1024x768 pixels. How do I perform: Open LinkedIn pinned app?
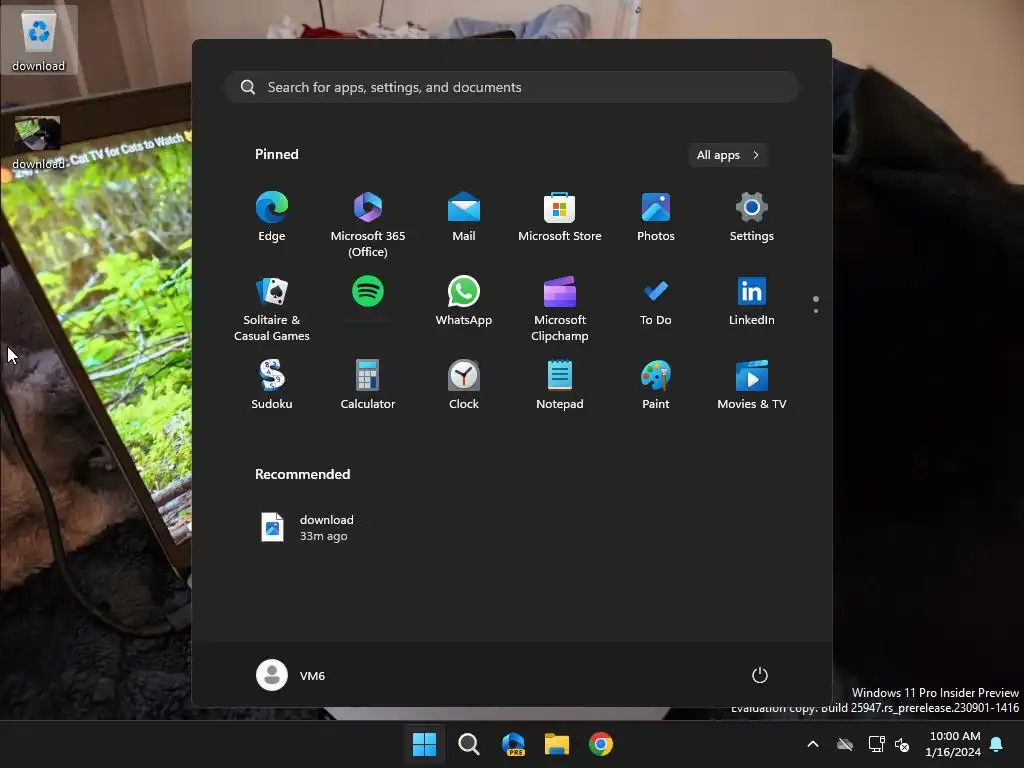pyautogui.click(x=752, y=302)
